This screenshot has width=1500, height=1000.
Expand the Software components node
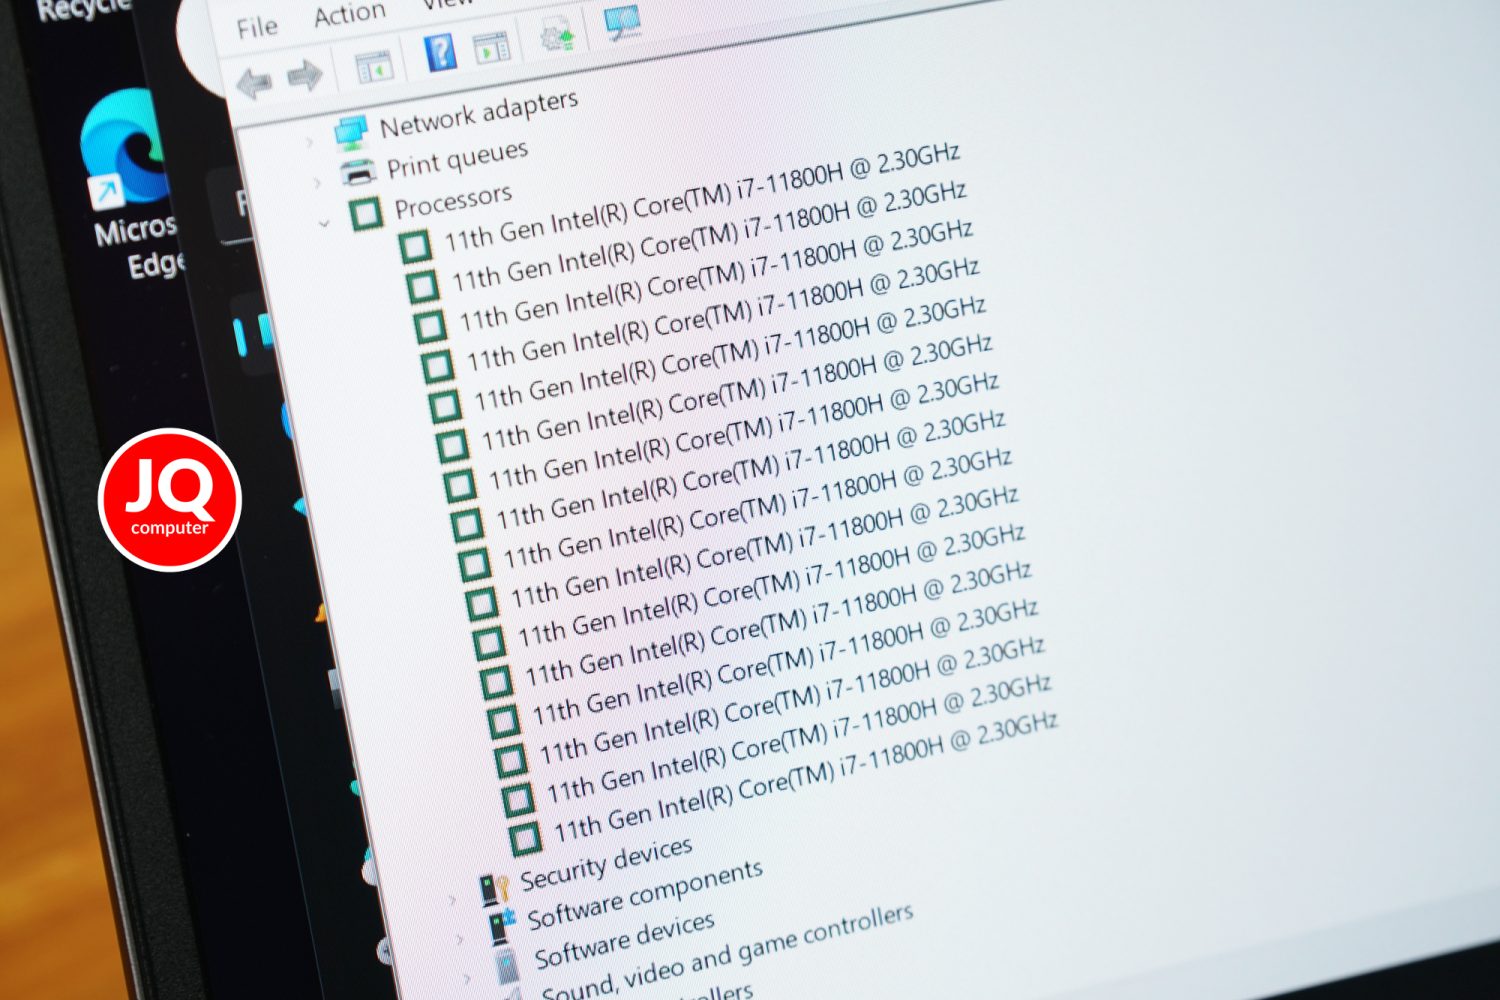click(458, 938)
